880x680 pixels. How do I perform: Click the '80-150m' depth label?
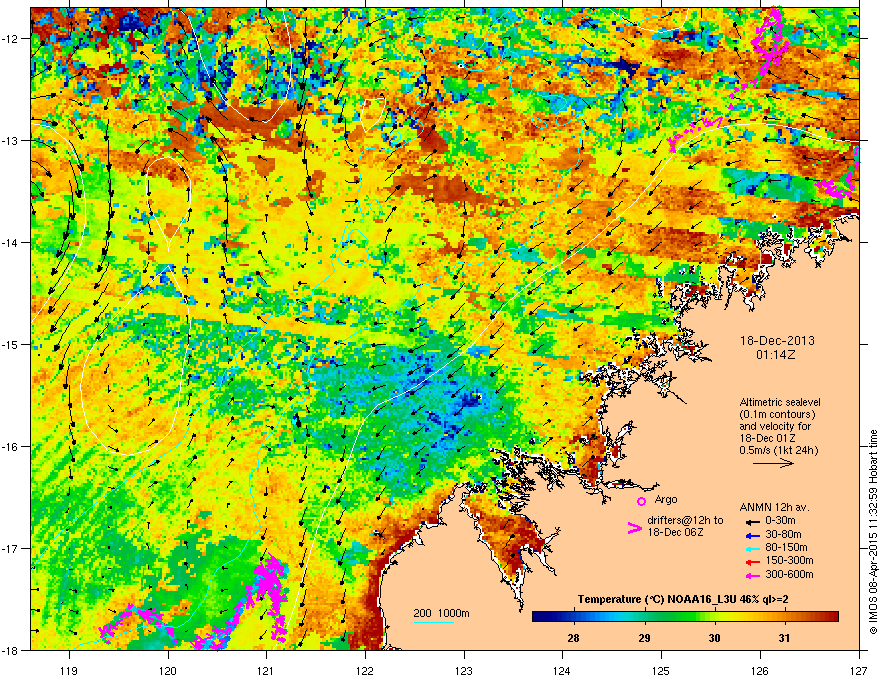[786, 548]
